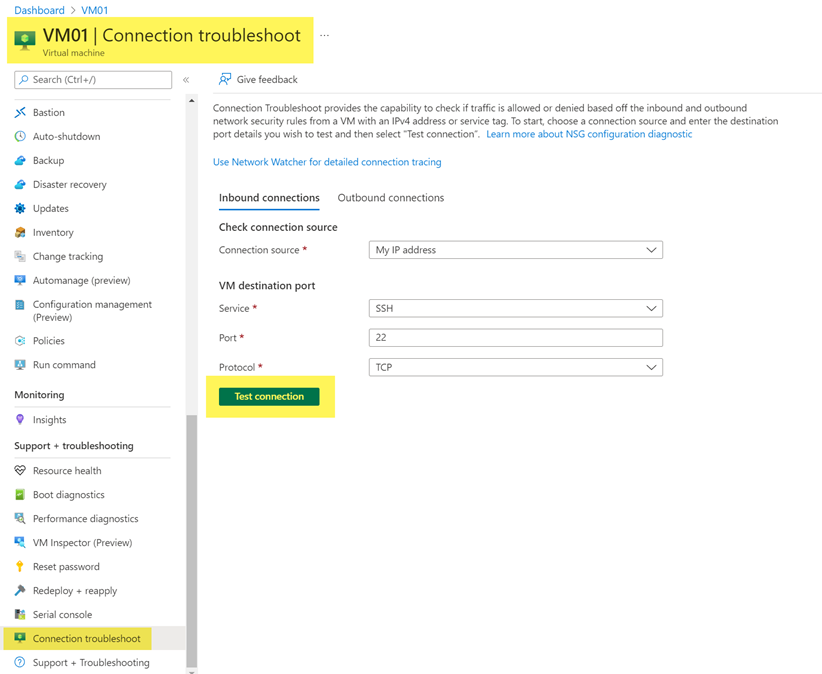Open the Connection source dropdown
The image size is (822, 674).
[x=515, y=250]
